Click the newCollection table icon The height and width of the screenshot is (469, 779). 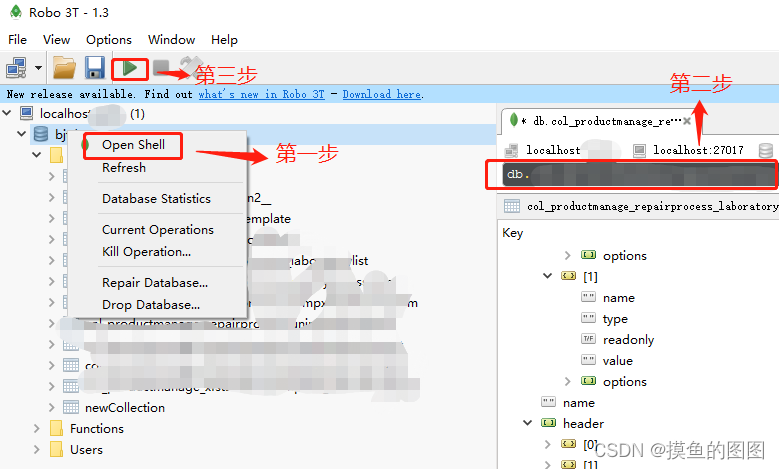pyautogui.click(x=71, y=407)
